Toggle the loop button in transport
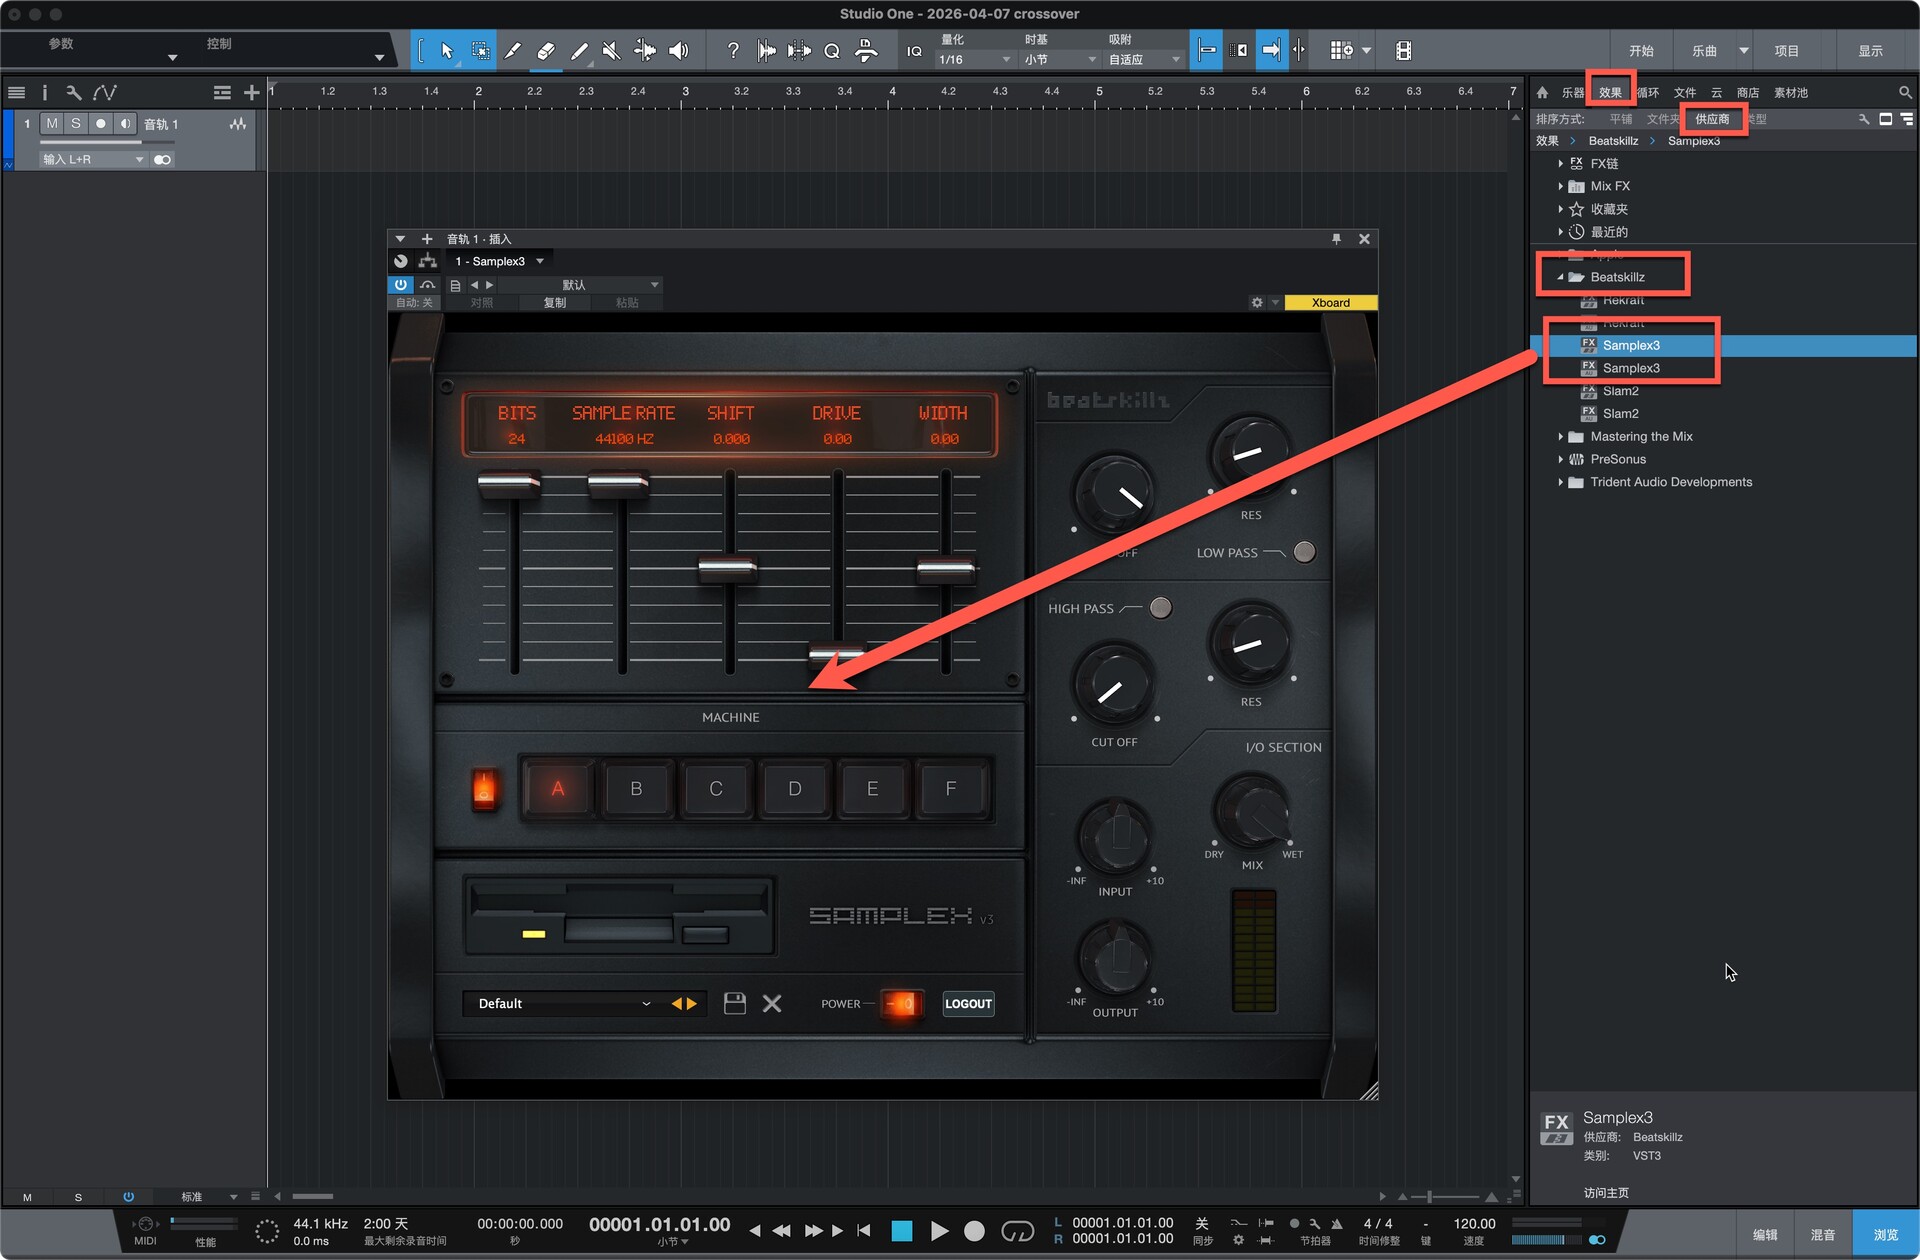 click(x=1017, y=1231)
